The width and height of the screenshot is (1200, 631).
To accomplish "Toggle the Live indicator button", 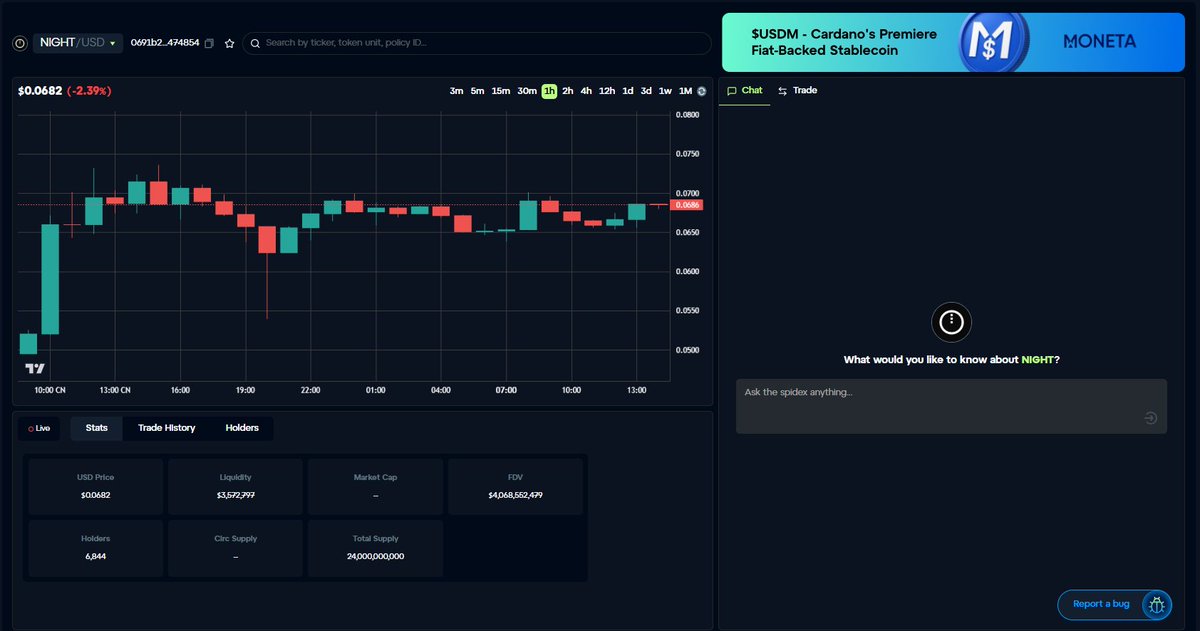I will 39,428.
